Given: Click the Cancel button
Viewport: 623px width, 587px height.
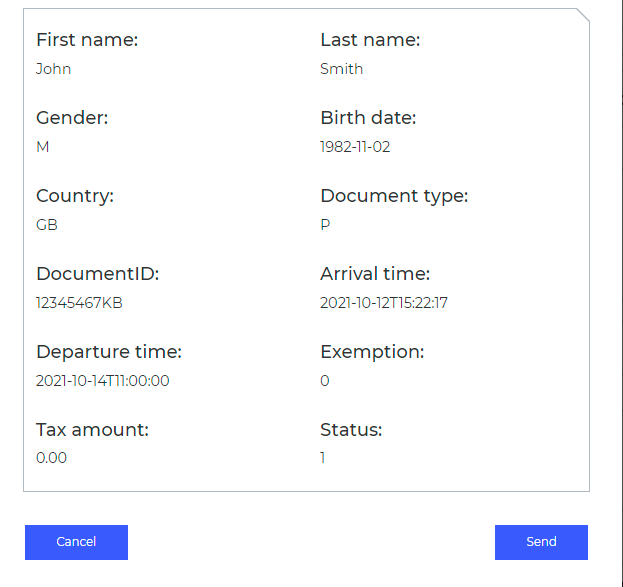Looking at the screenshot, I should (76, 542).
